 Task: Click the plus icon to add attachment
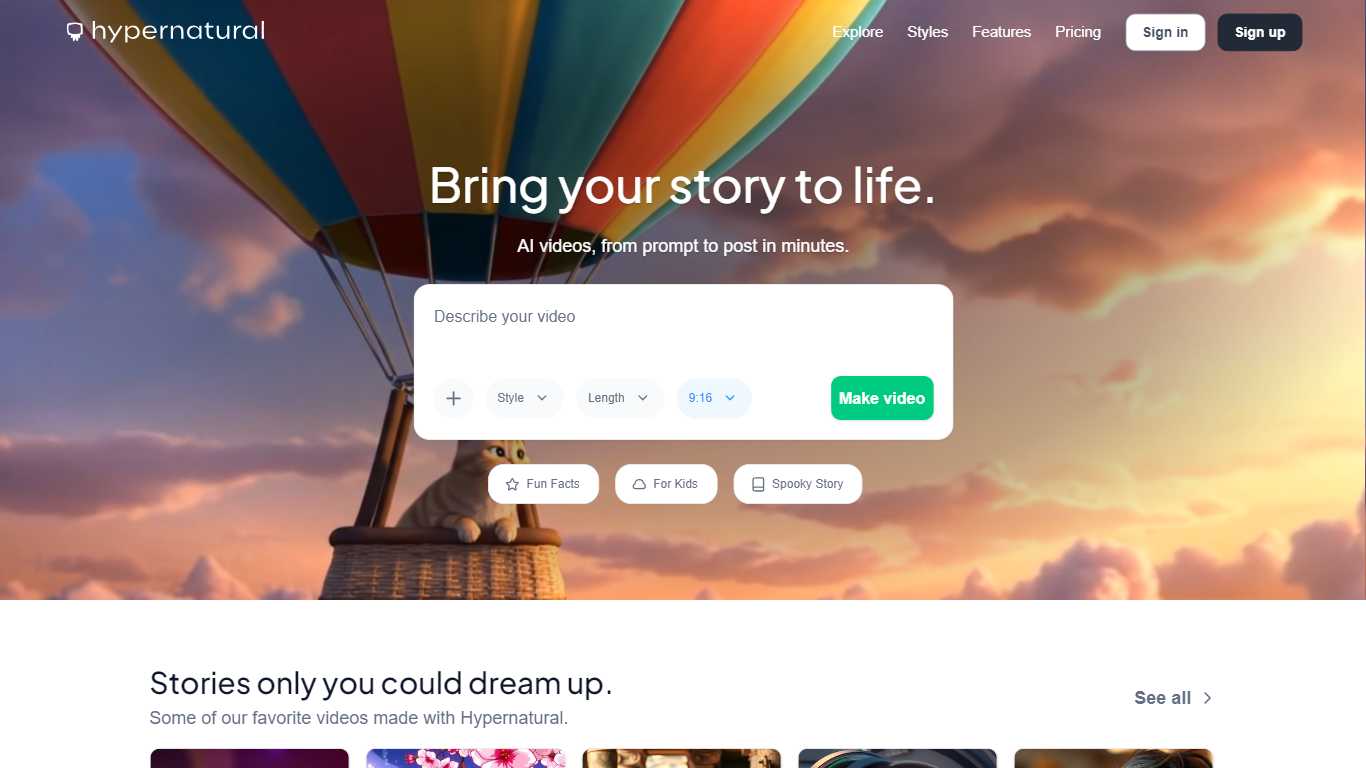coord(453,398)
